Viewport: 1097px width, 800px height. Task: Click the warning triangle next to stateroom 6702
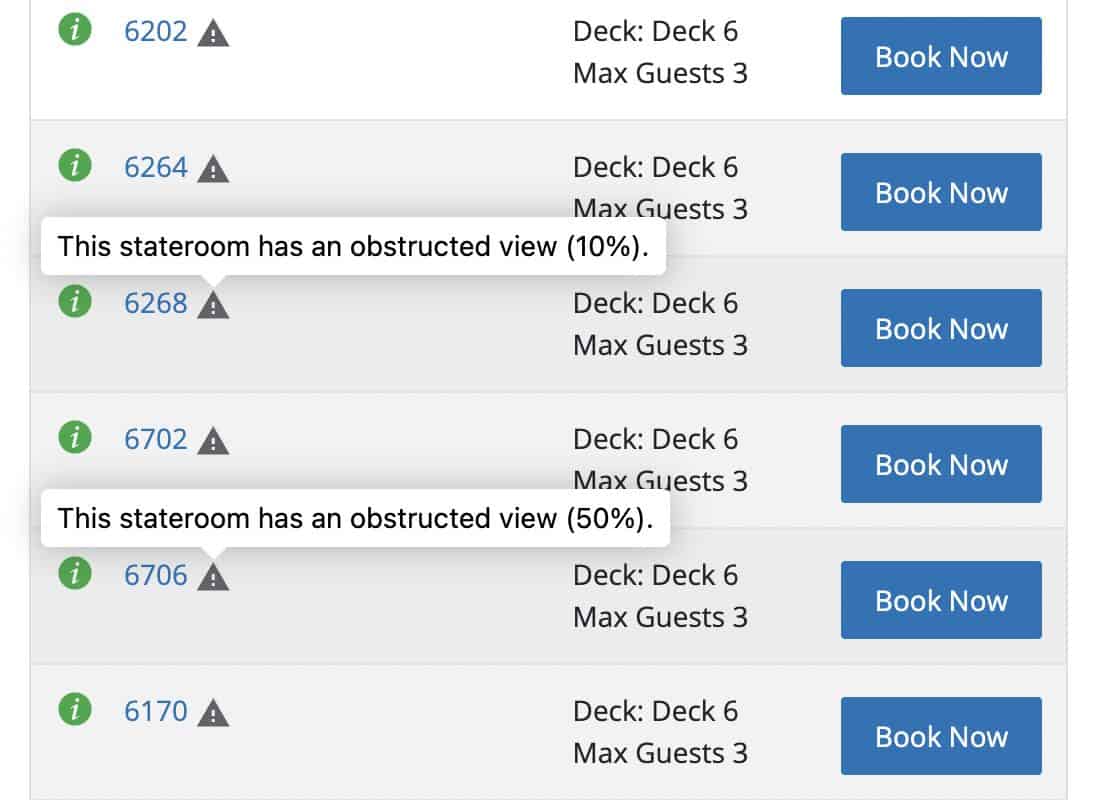tap(213, 441)
